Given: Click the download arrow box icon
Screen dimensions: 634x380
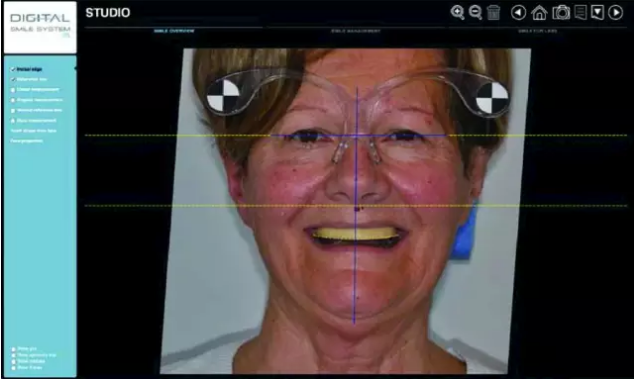Looking at the screenshot, I should (x=597, y=13).
